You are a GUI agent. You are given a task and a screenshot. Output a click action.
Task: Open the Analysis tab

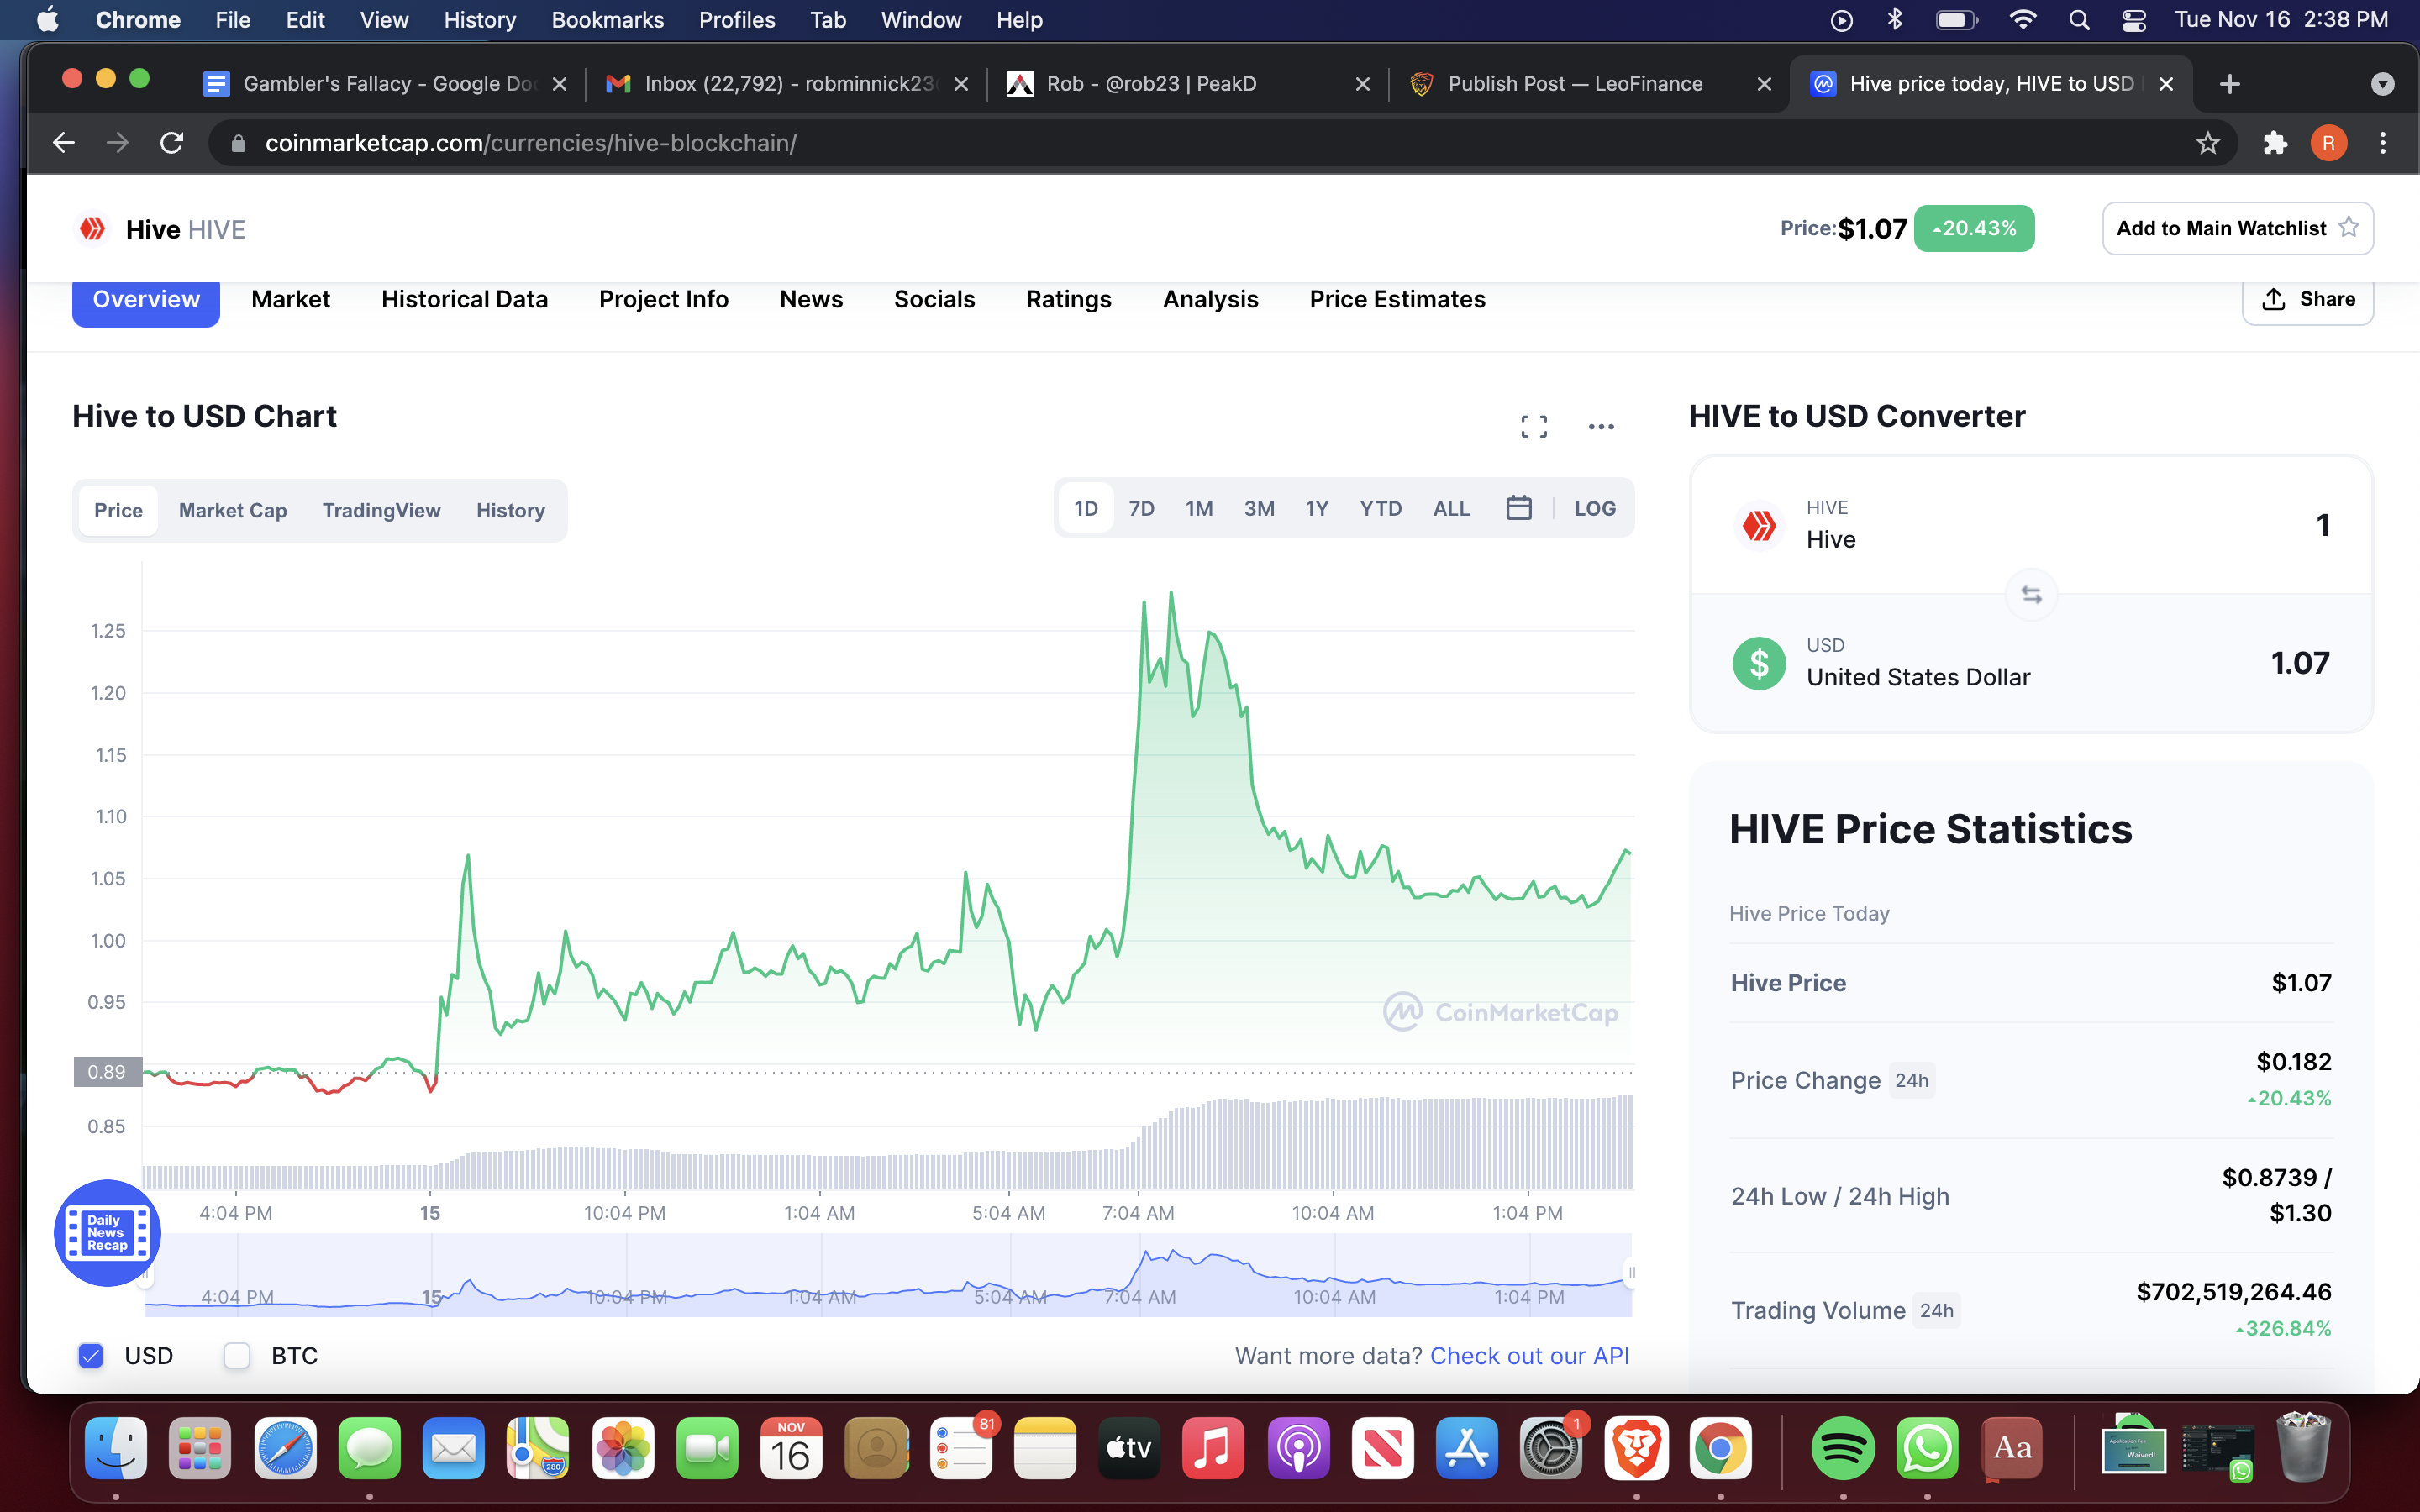tap(1210, 299)
